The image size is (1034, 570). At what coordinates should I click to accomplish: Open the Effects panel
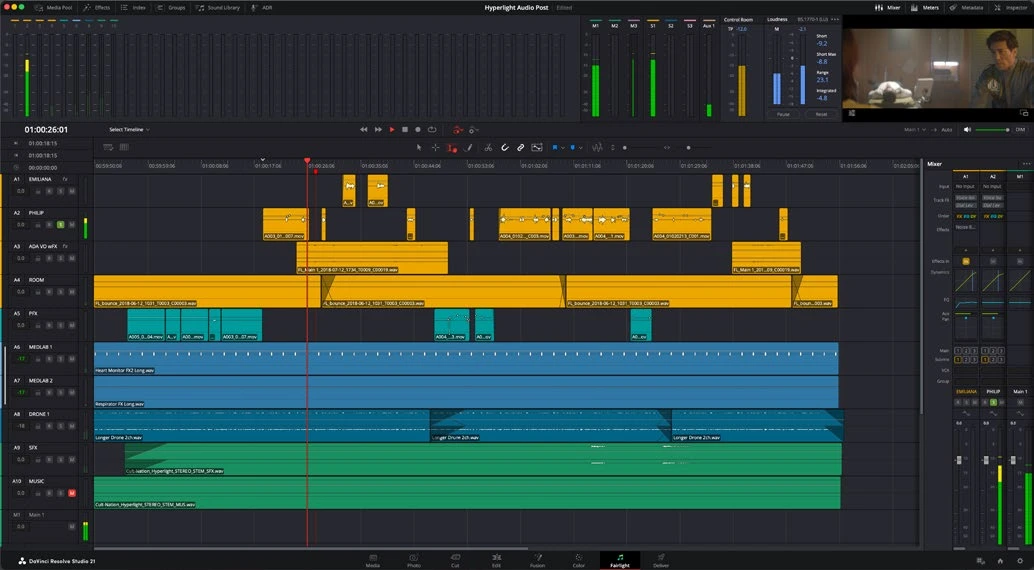tap(97, 7)
